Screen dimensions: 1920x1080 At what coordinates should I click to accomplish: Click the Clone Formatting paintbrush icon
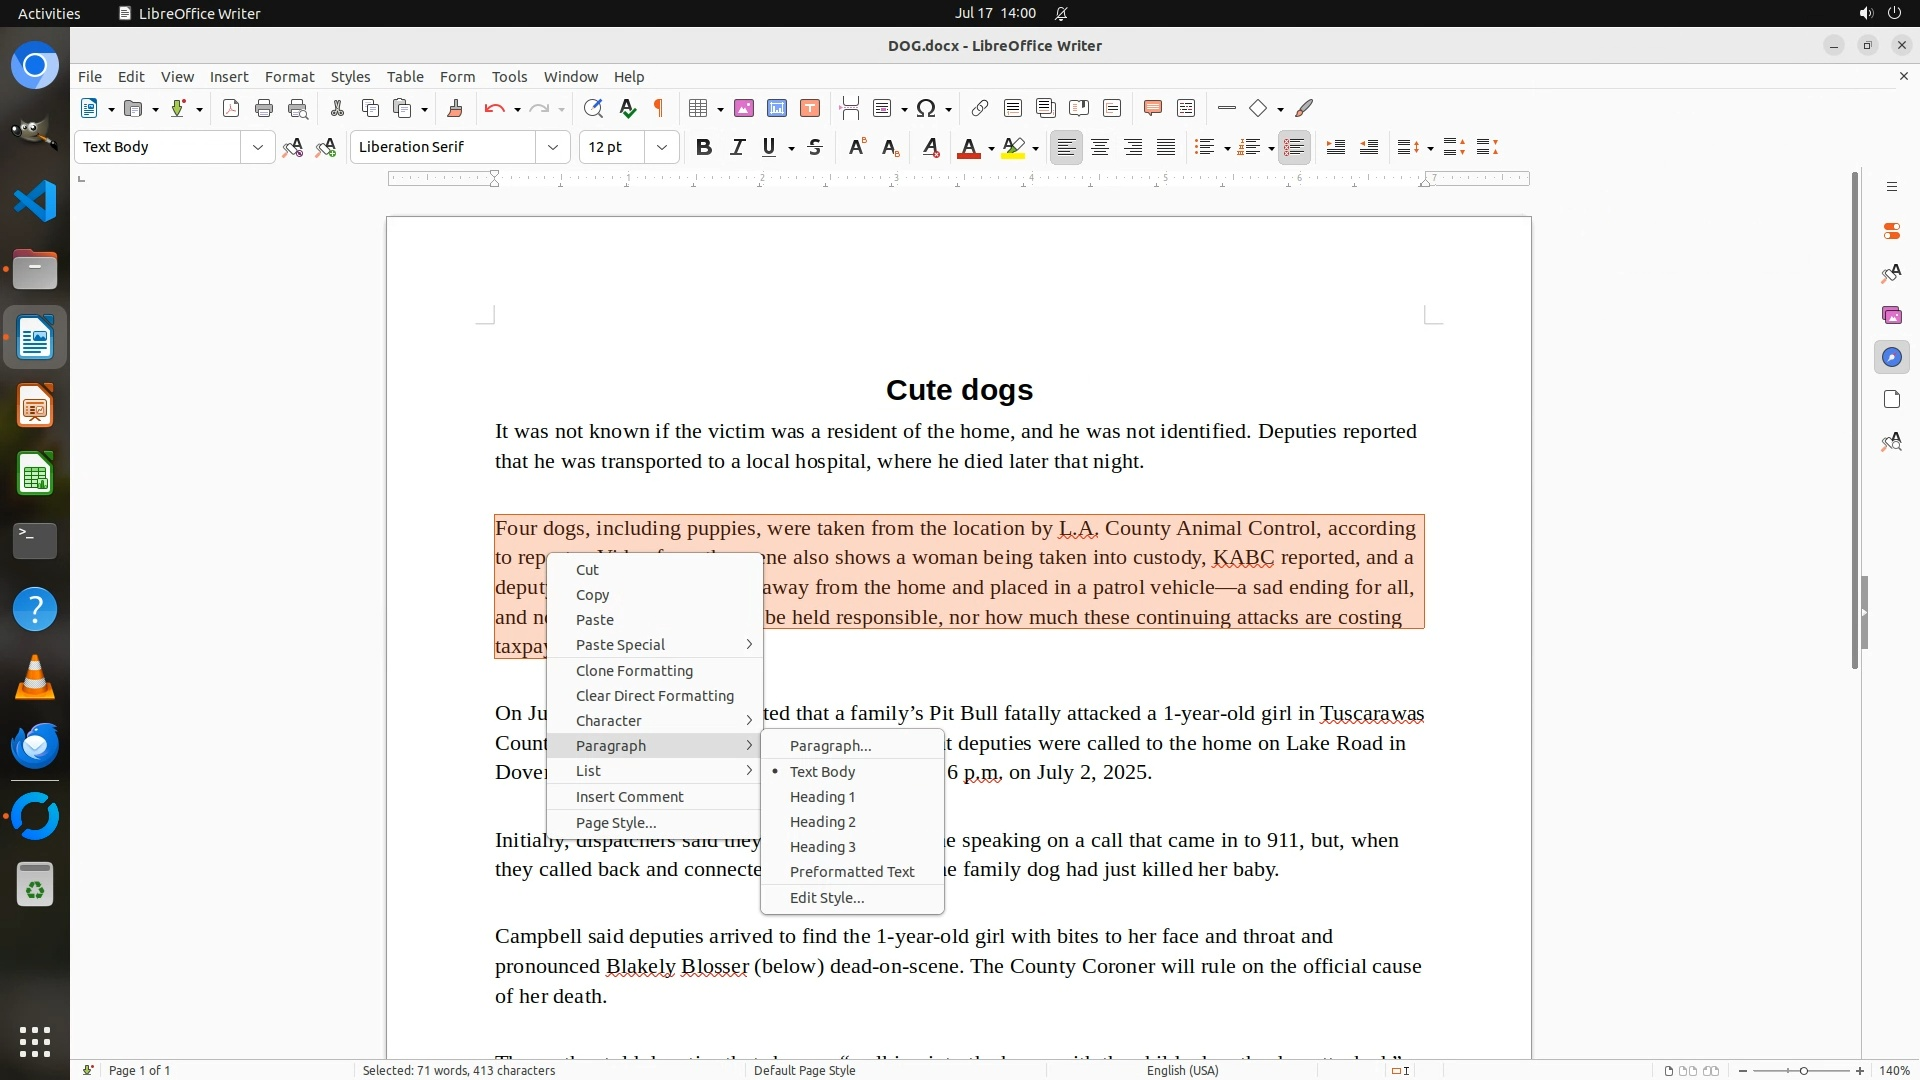coord(454,108)
